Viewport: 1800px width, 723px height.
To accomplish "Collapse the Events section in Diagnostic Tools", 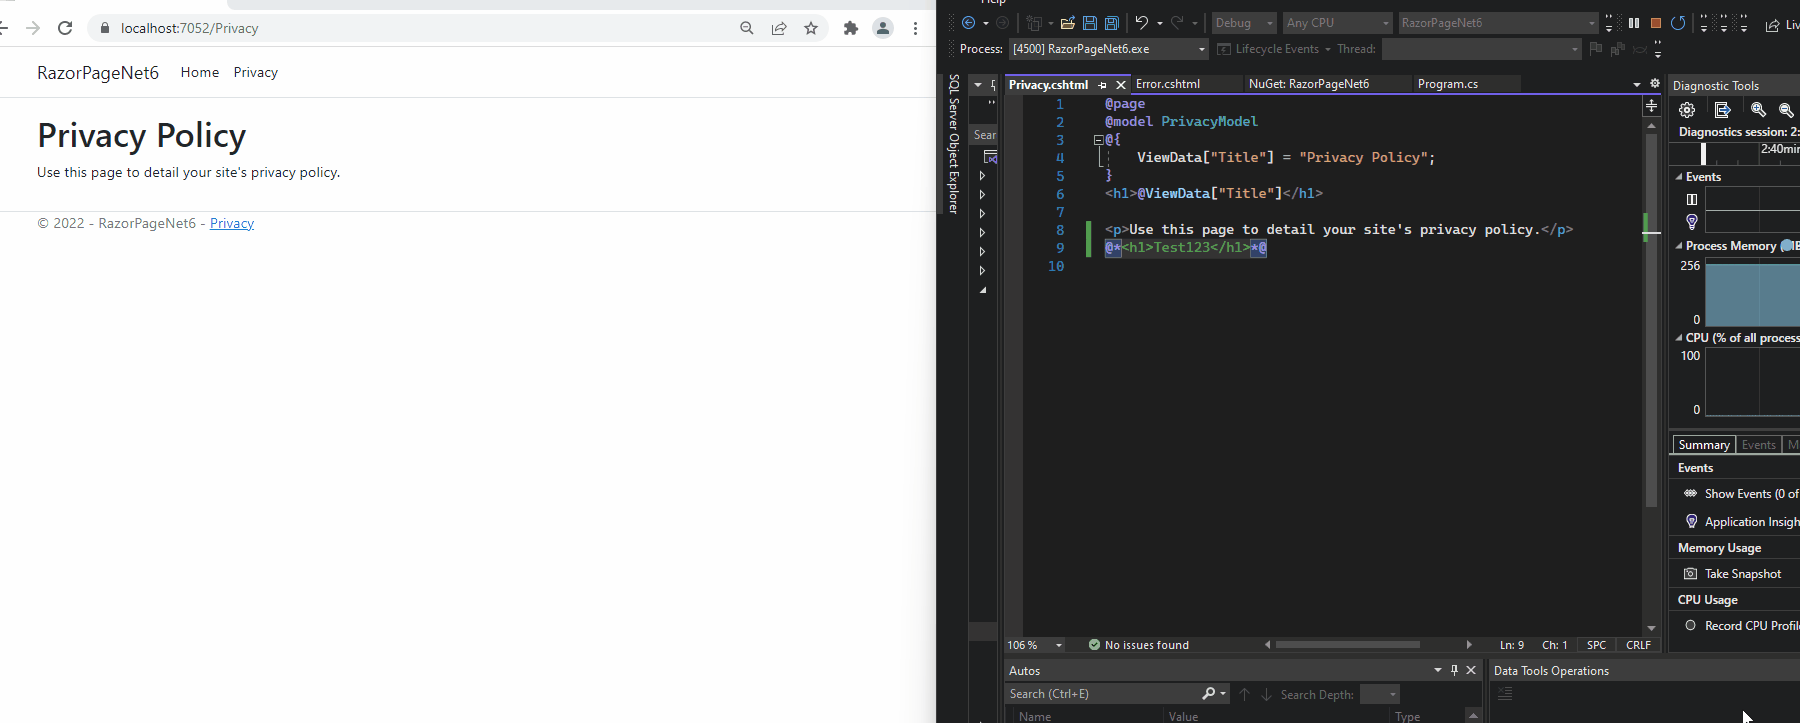I will click(1679, 177).
